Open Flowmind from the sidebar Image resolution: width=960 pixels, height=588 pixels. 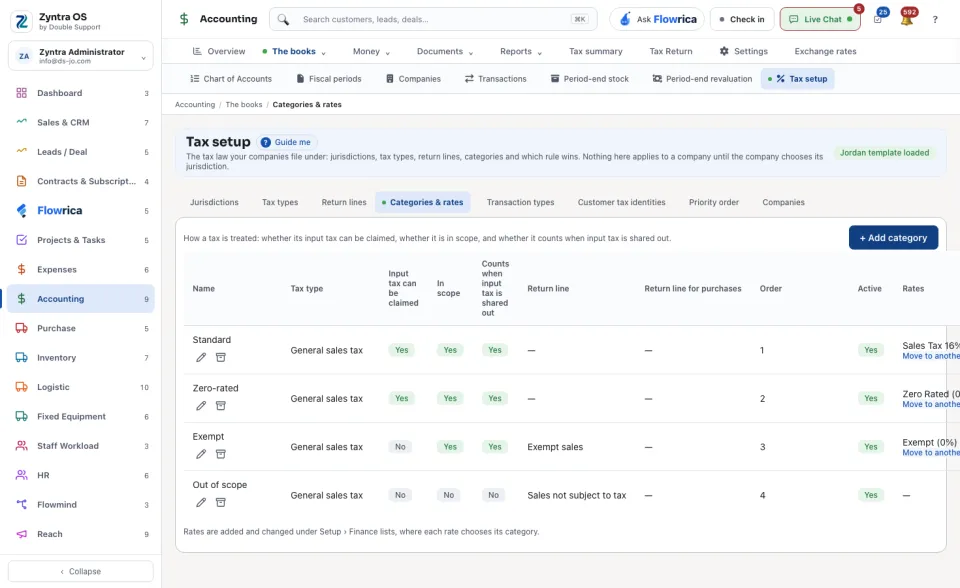click(81, 505)
